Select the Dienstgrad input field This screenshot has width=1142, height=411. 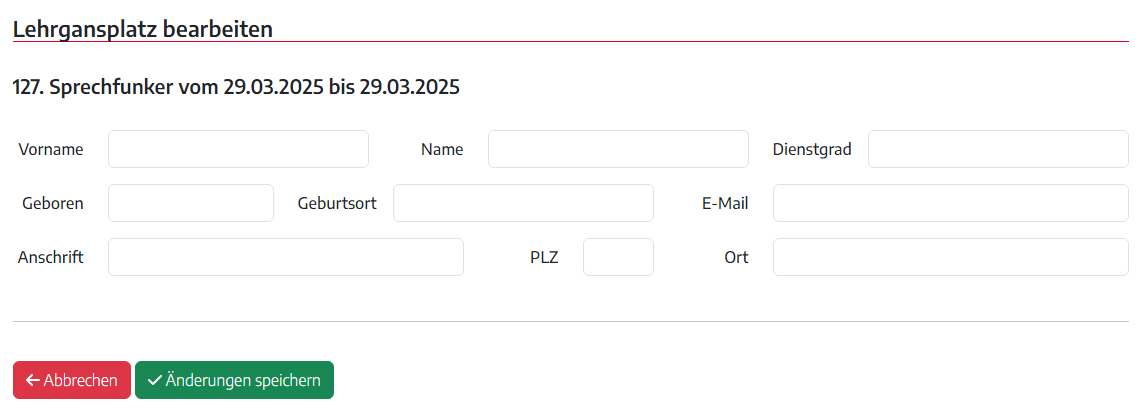click(998, 149)
